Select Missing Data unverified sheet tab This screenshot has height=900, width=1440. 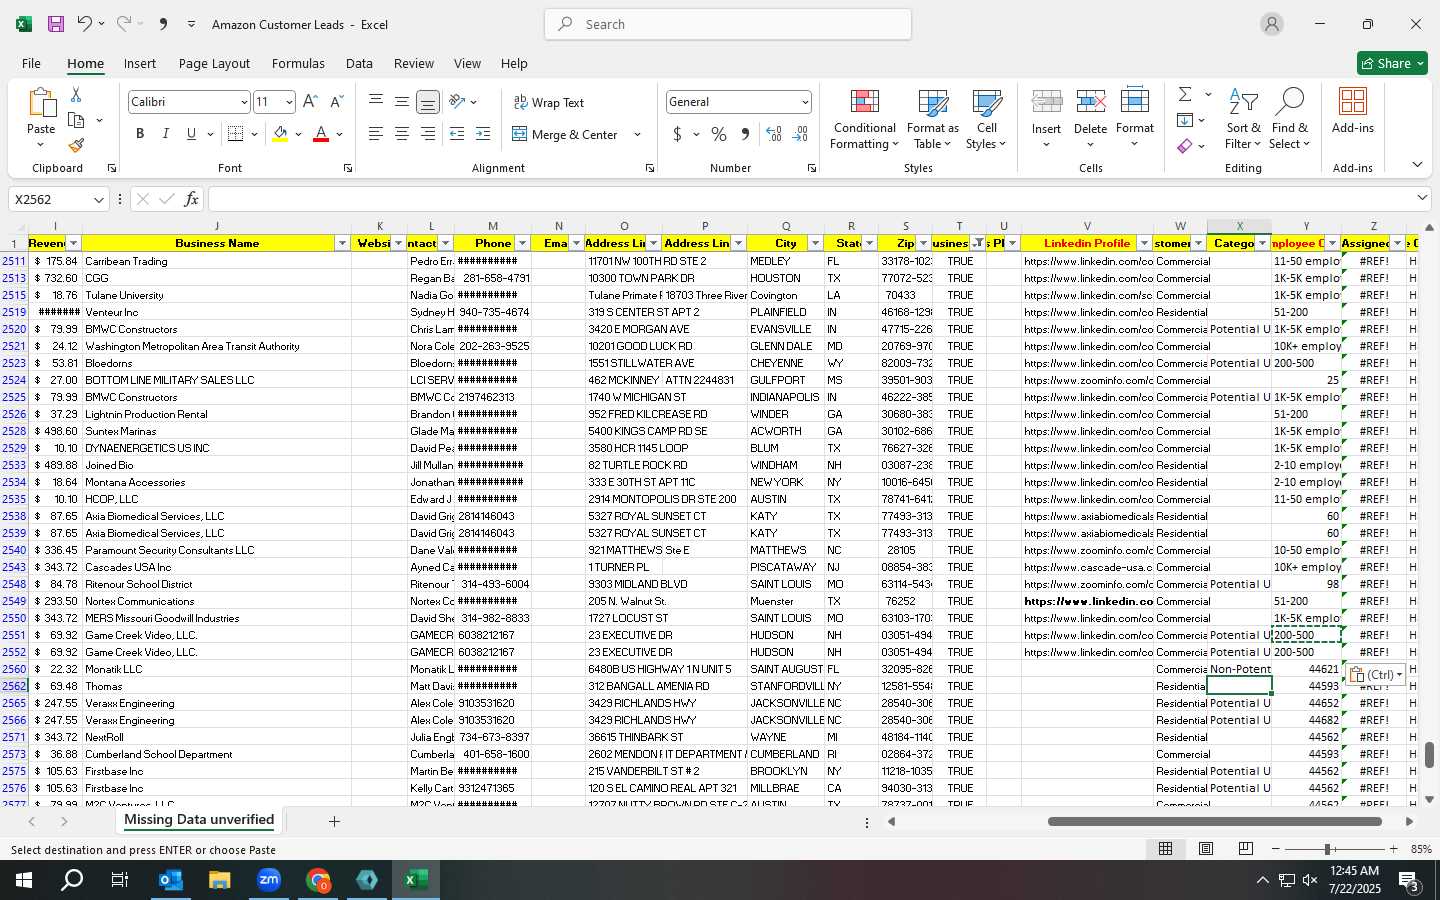pyautogui.click(x=199, y=820)
